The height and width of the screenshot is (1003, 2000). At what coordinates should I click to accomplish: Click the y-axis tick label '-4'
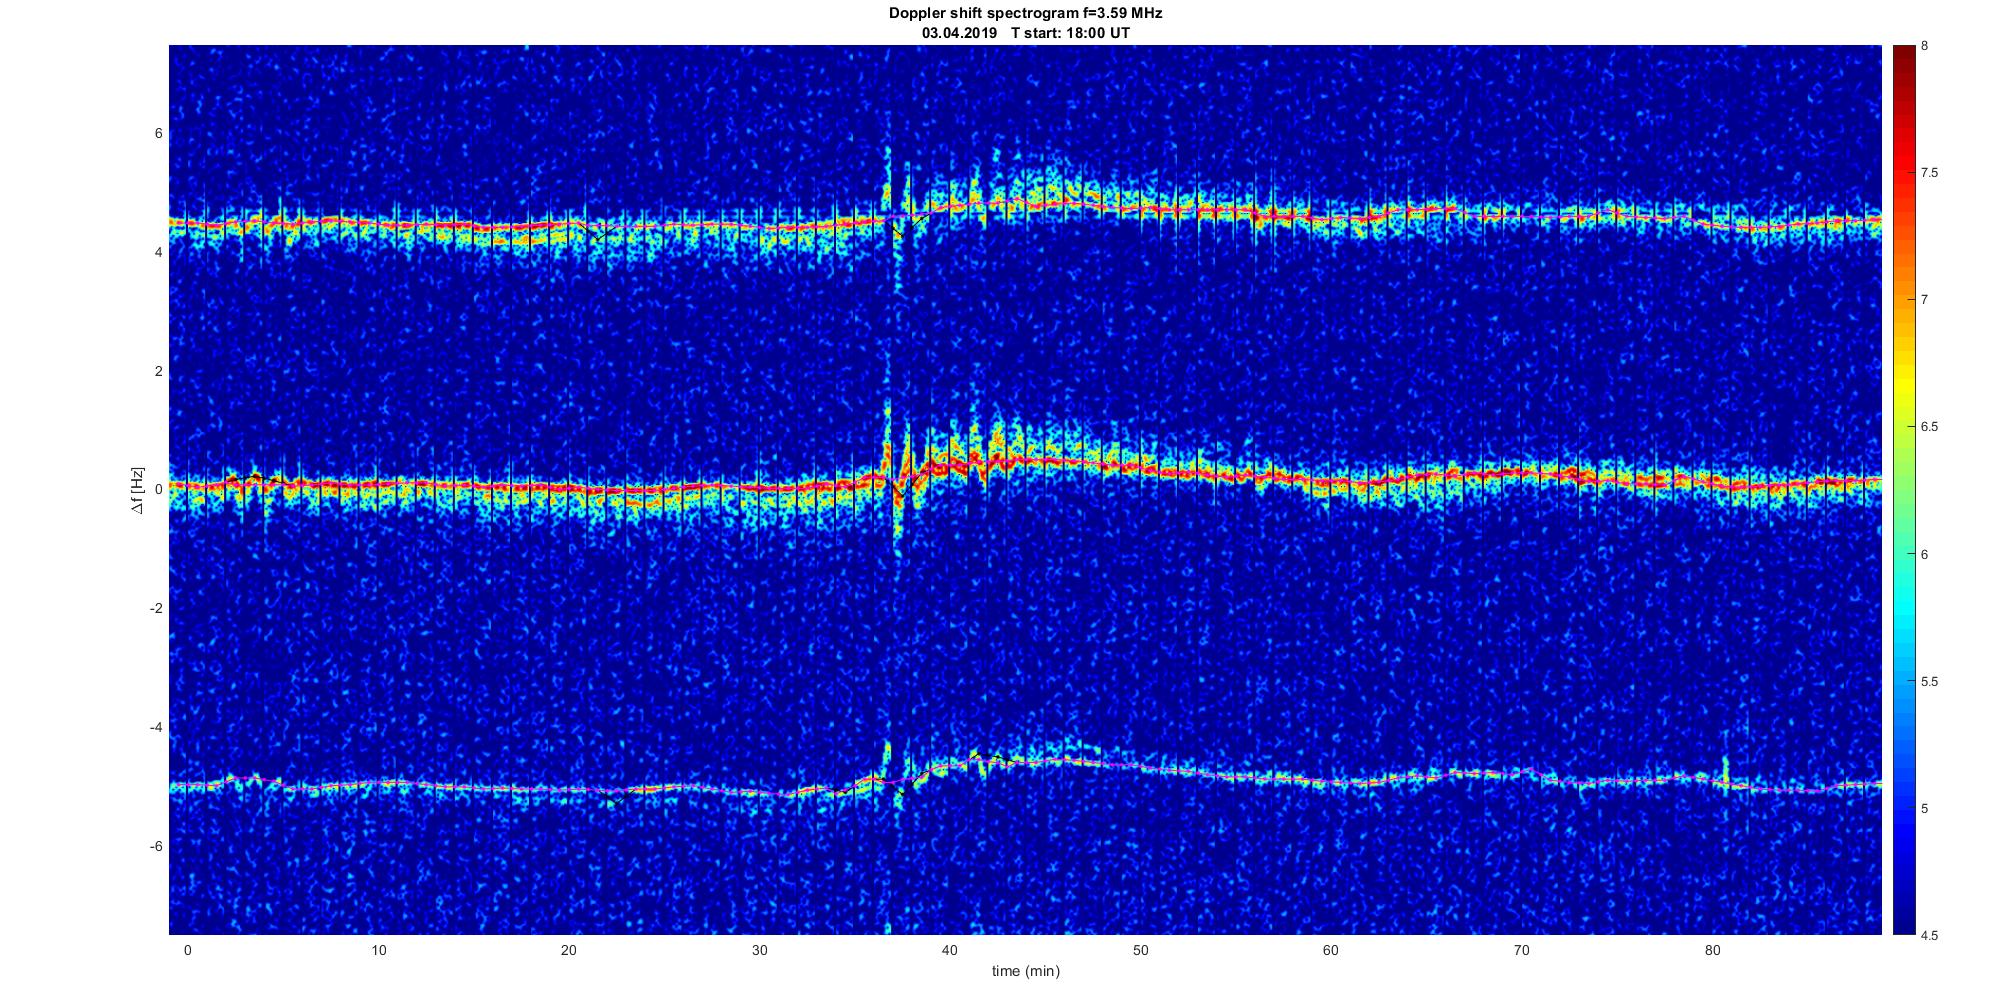(156, 728)
